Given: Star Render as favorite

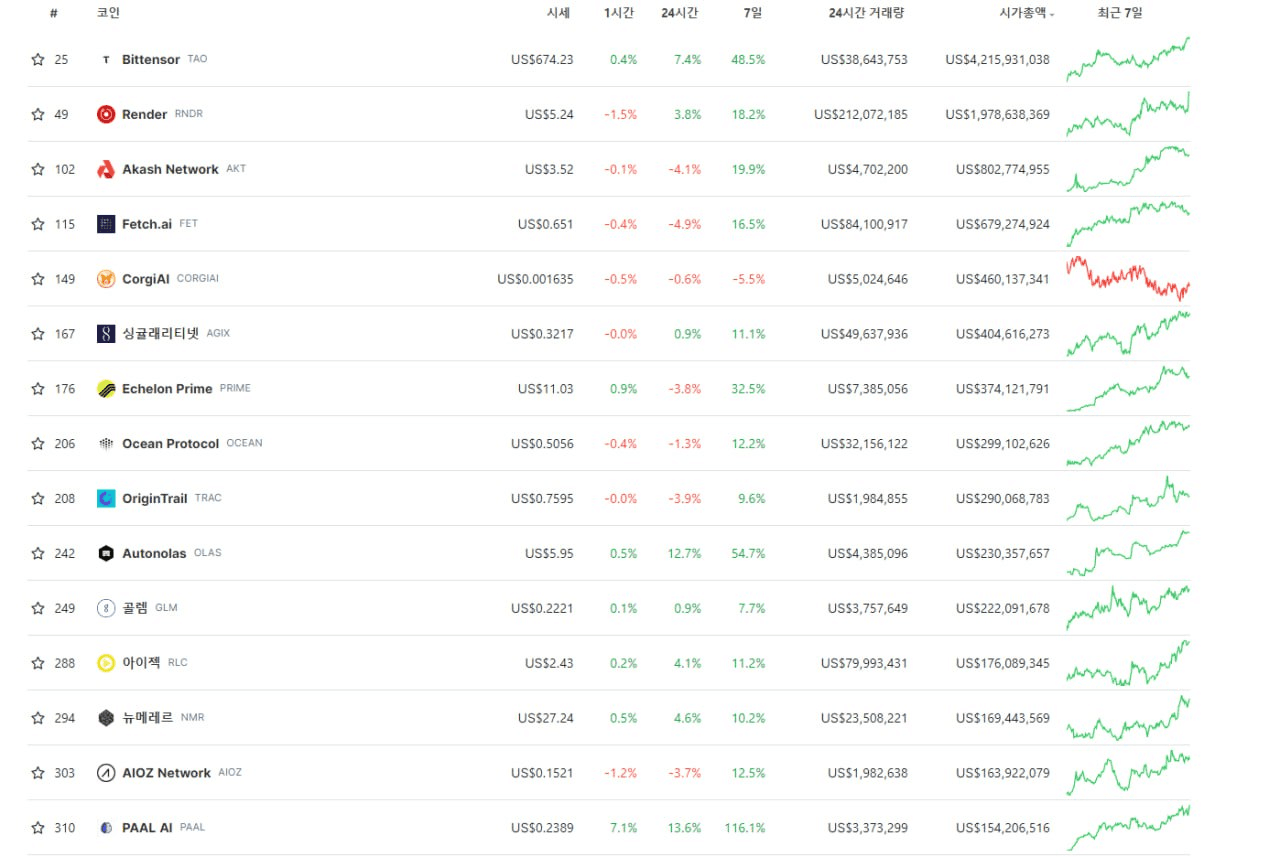Looking at the screenshot, I should click(38, 115).
